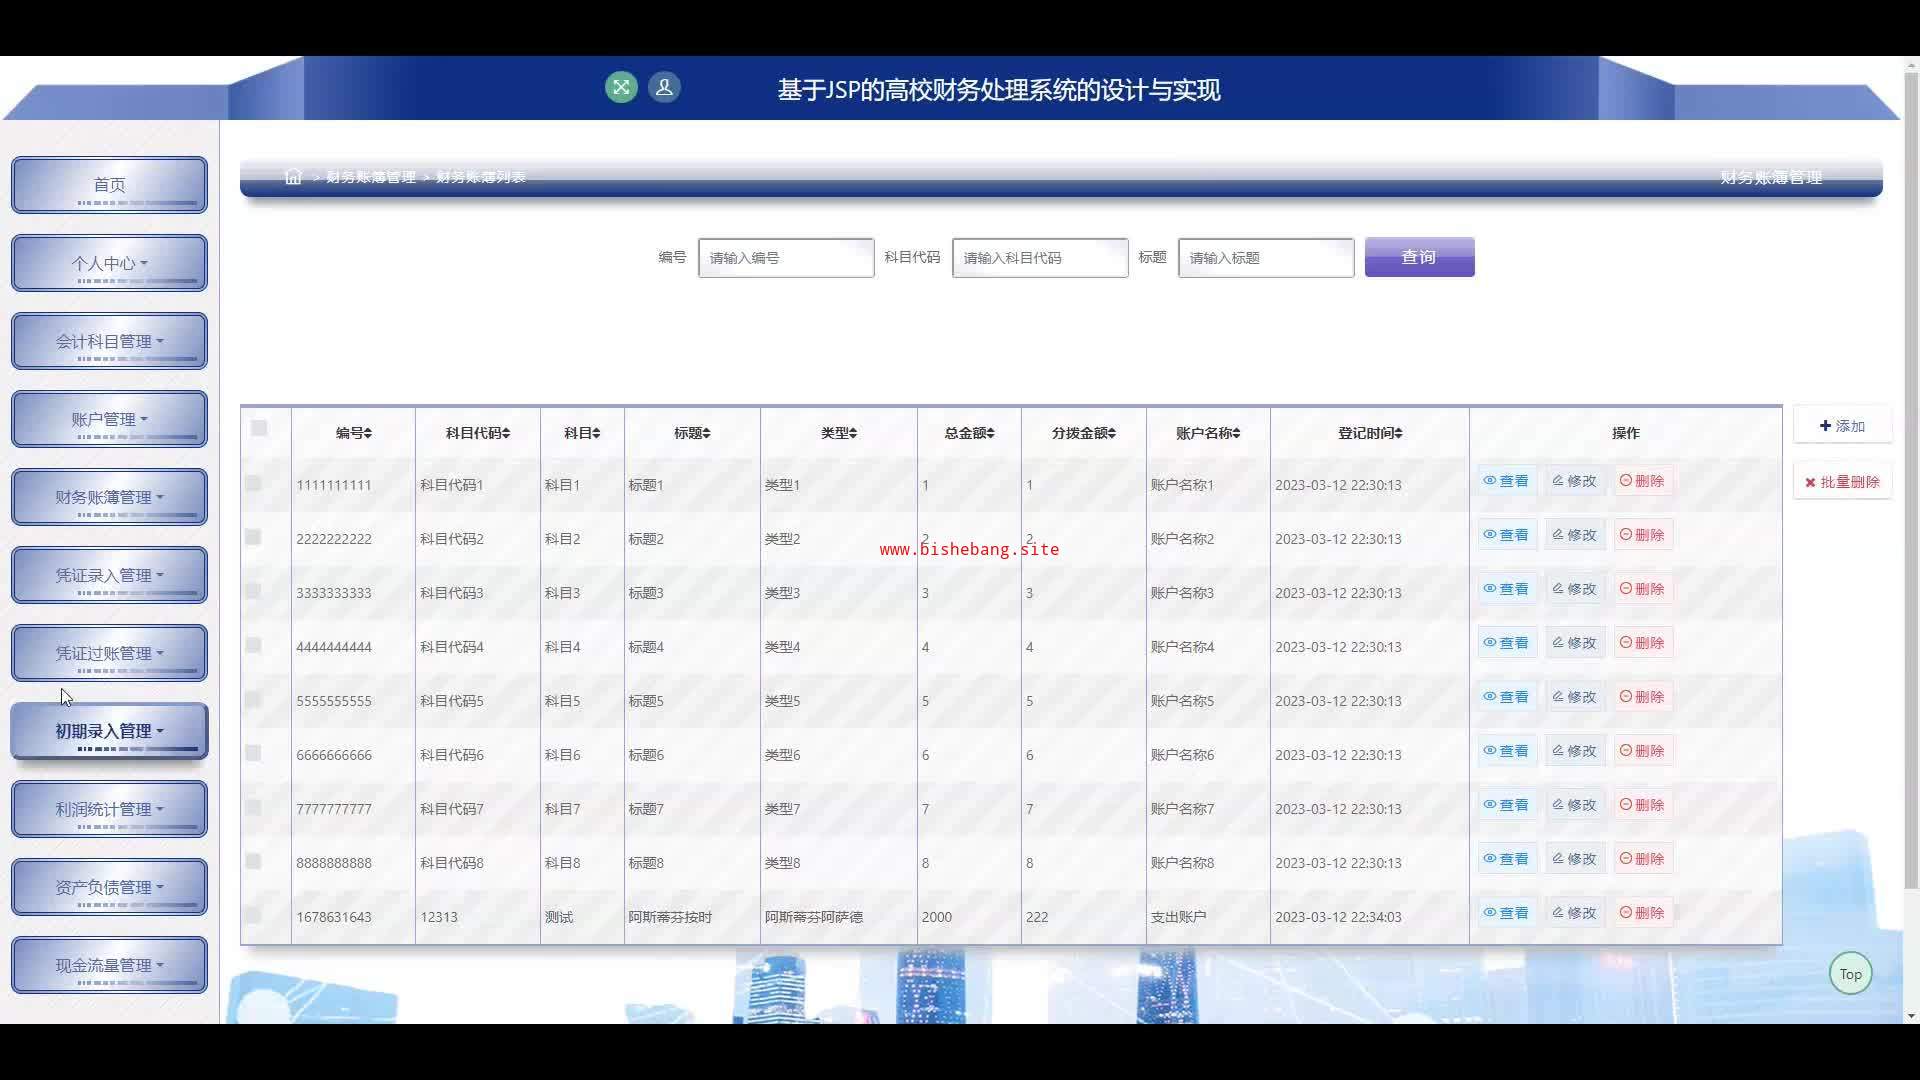This screenshot has width=1920, height=1080.
Task: Click the 科目代码 search input field
Action: tap(1039, 258)
